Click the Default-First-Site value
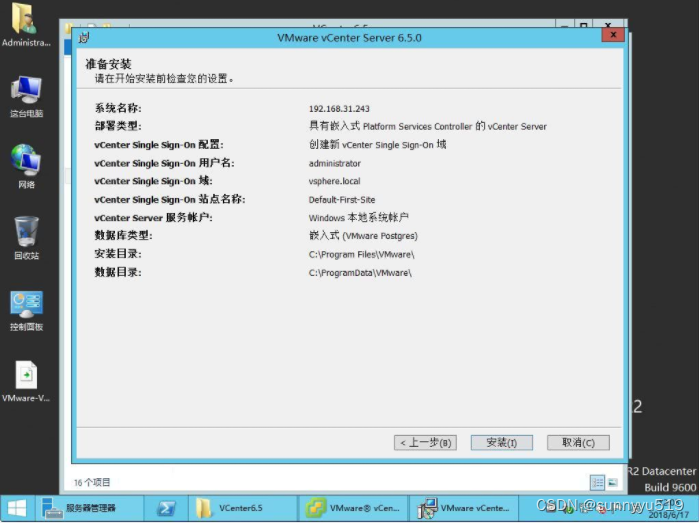The image size is (699, 523). pos(342,200)
